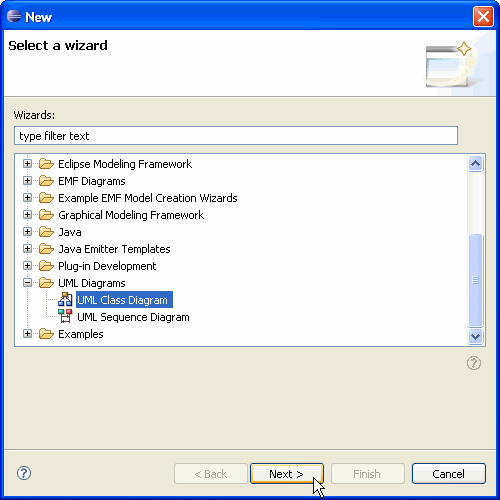Click the help question mark icon bottom left
500x500 pixels.
[24, 473]
